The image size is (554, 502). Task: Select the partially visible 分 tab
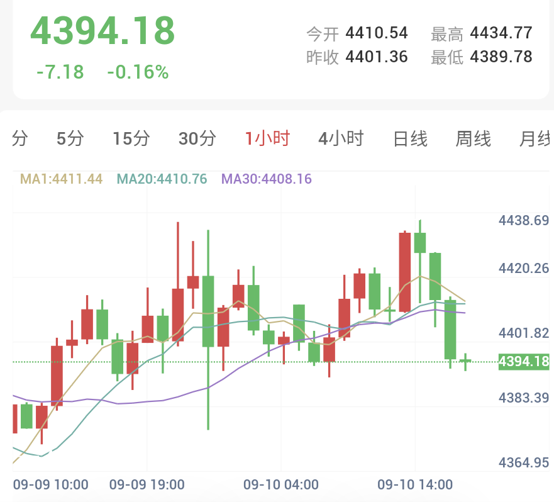tap(19, 138)
